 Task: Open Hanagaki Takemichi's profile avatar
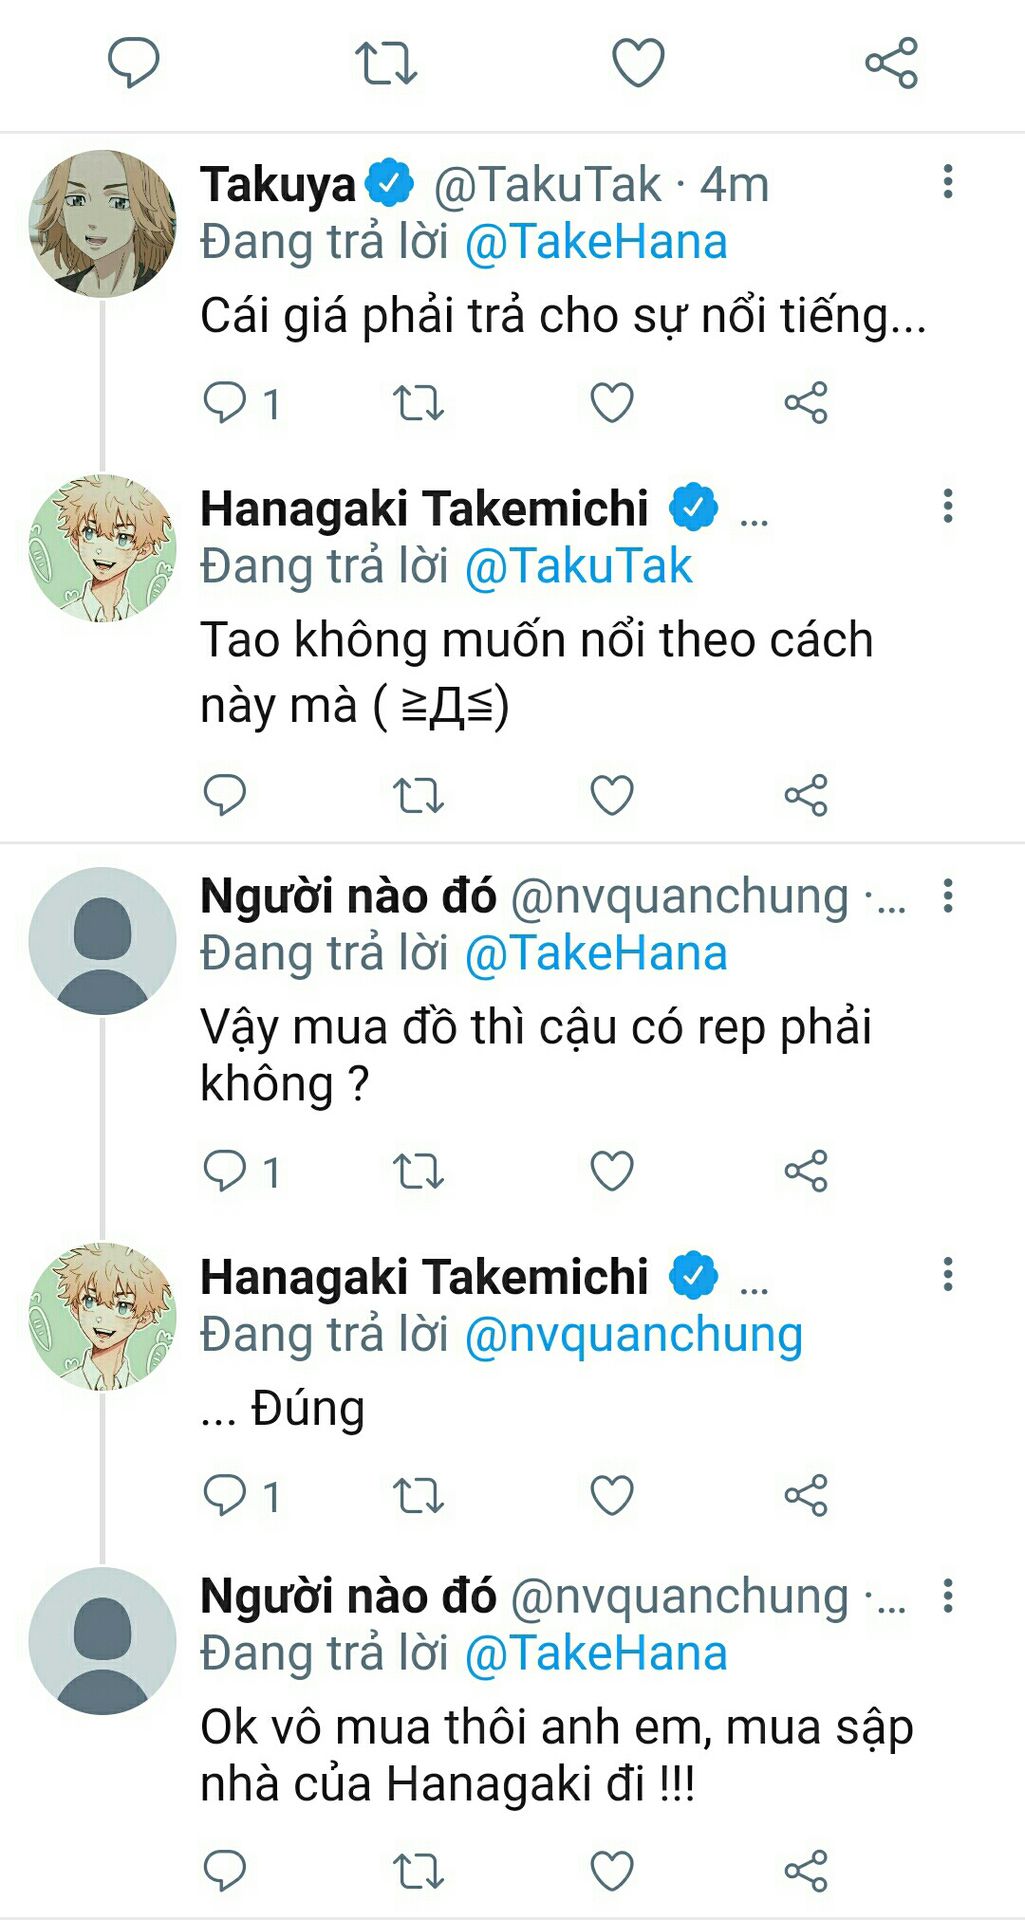coord(103,548)
